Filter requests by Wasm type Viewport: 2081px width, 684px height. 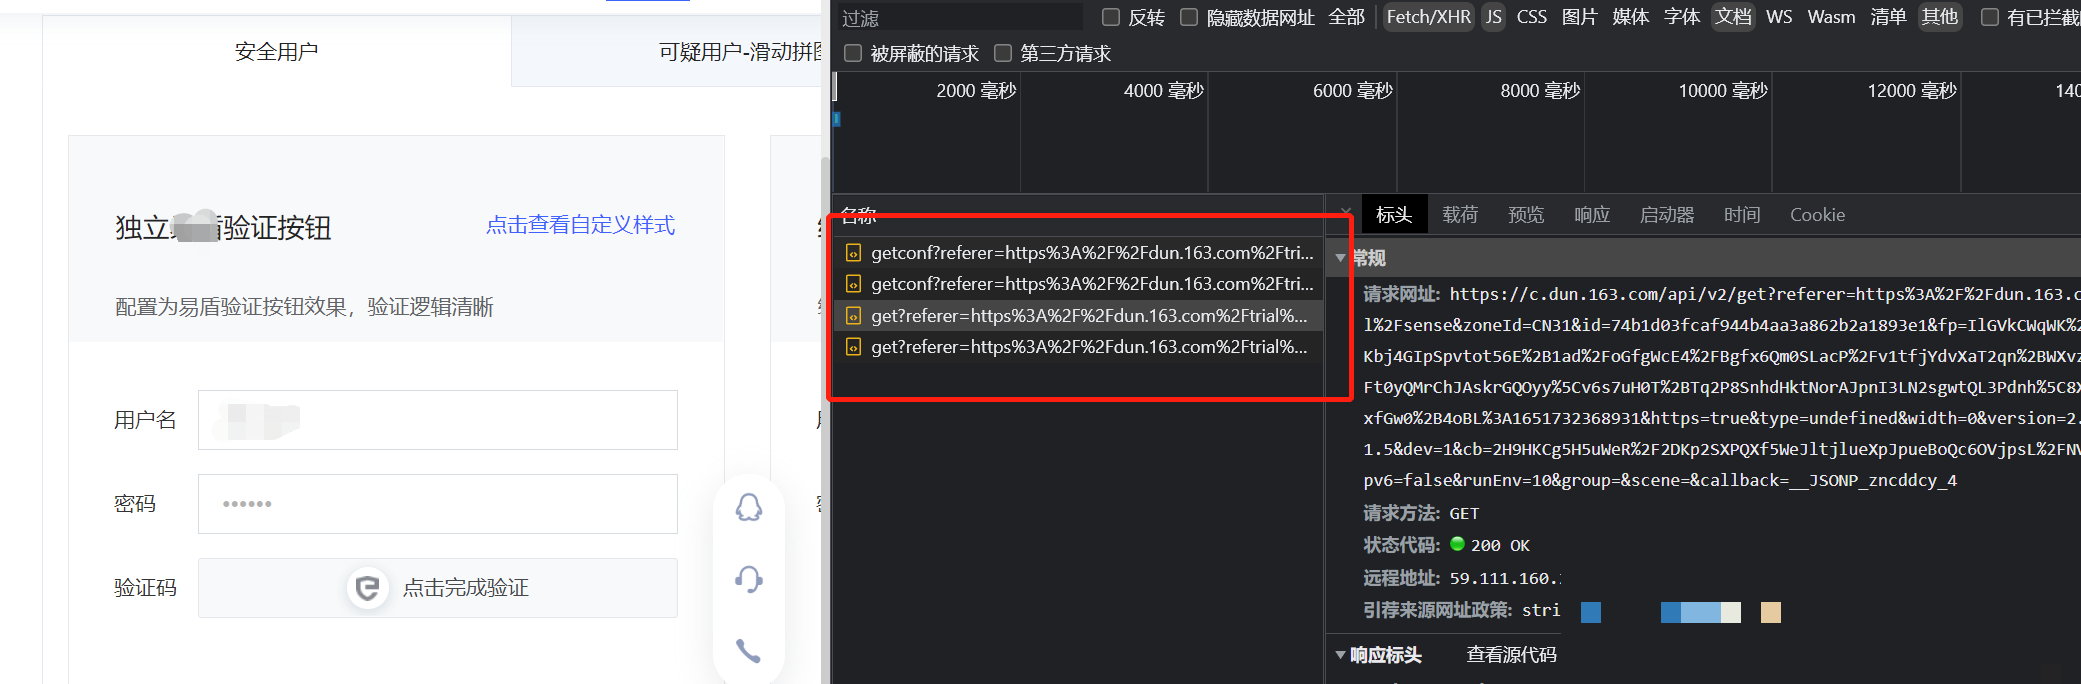1831,17
